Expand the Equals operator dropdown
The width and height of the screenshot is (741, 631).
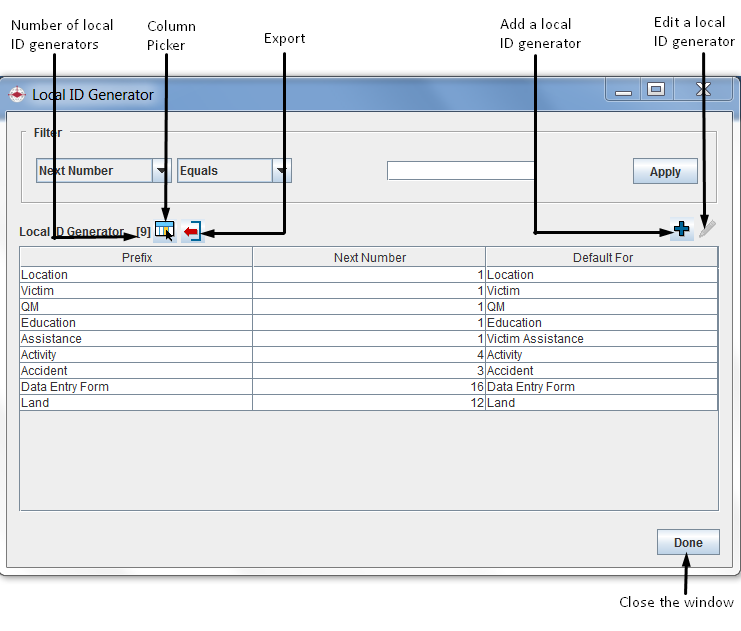tap(282, 171)
